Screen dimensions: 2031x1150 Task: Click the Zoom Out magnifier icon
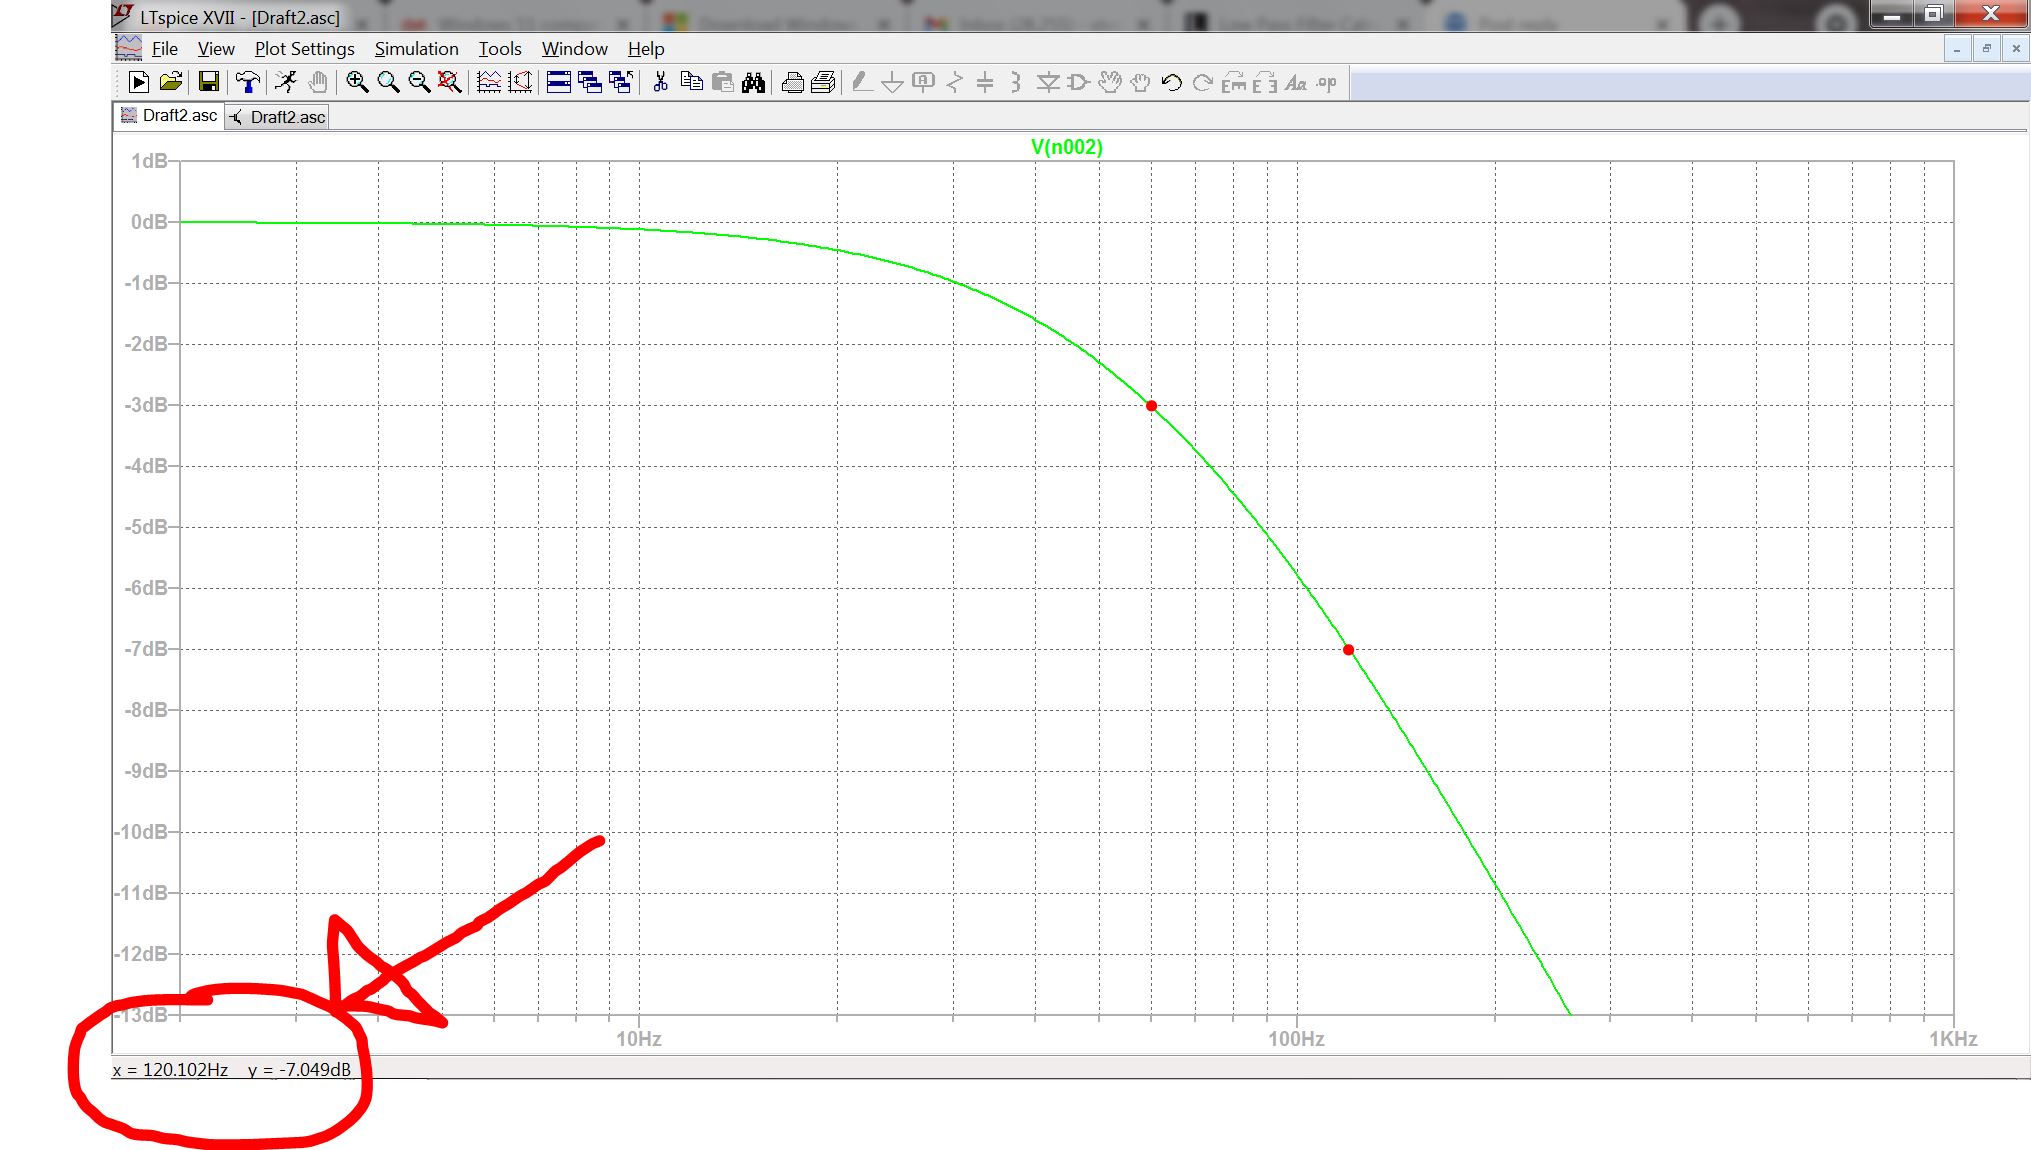point(419,83)
